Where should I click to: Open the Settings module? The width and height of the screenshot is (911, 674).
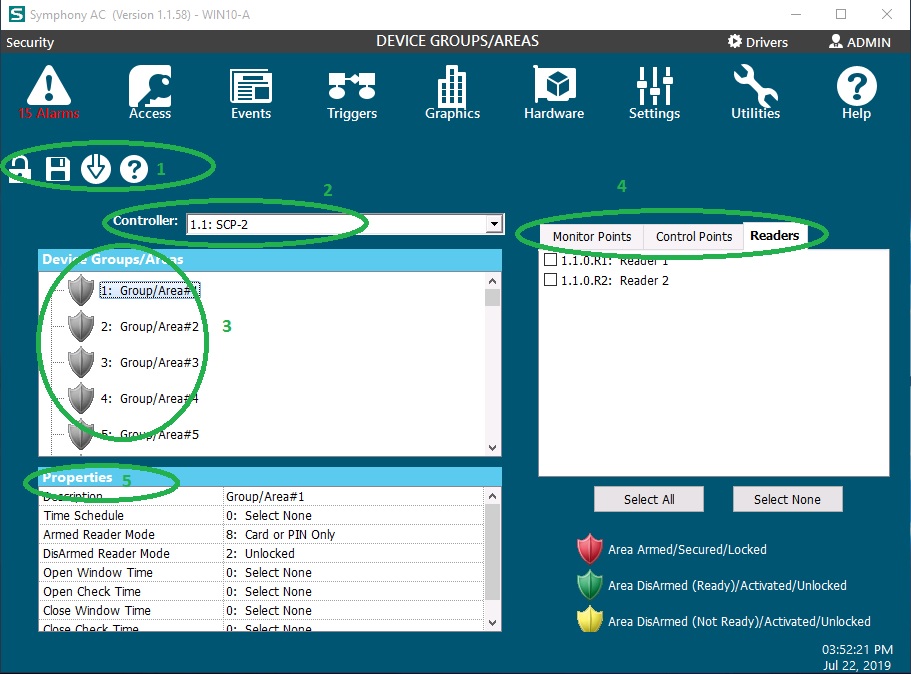654,92
